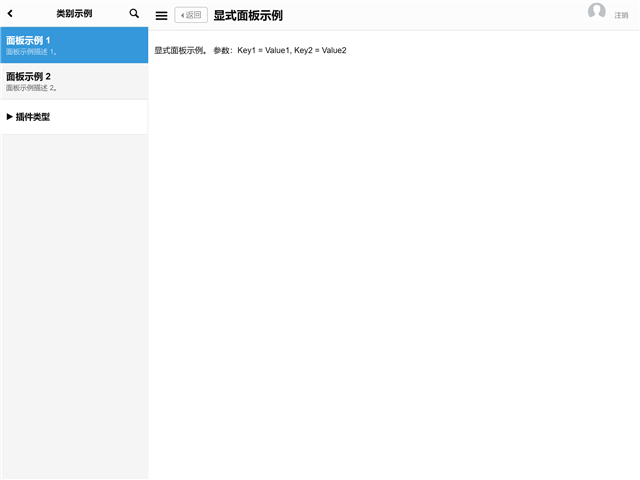Click the small arrow inside 返回 button
The image size is (640, 480).
182,15
